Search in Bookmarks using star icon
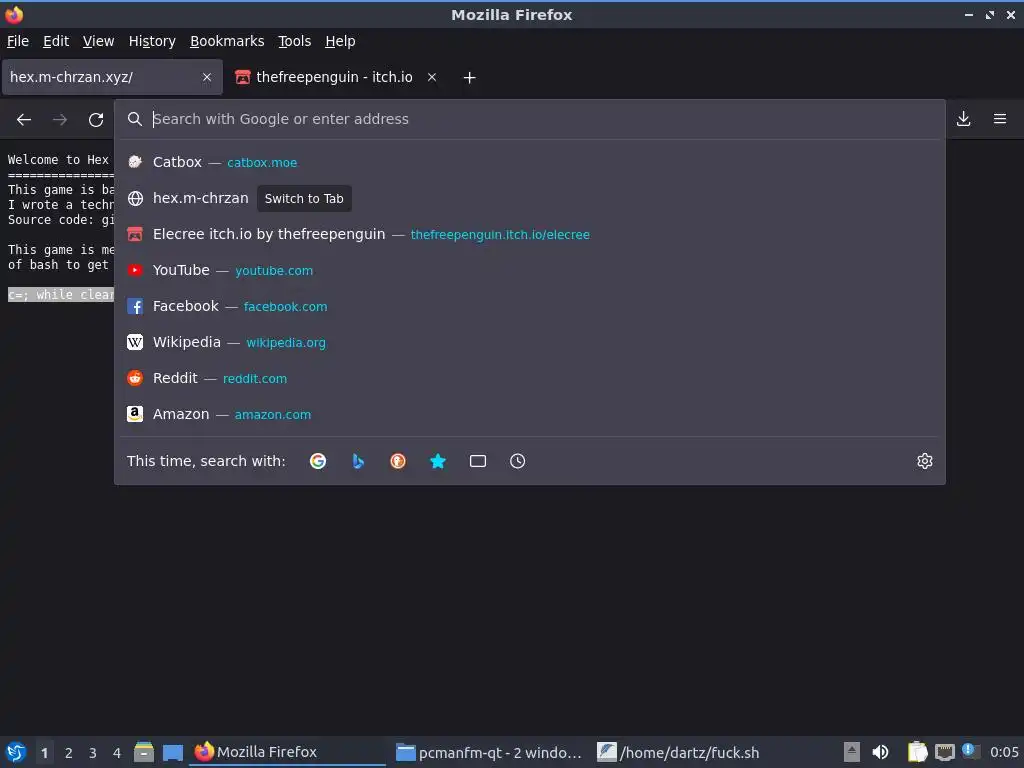The image size is (1024, 768). click(438, 461)
